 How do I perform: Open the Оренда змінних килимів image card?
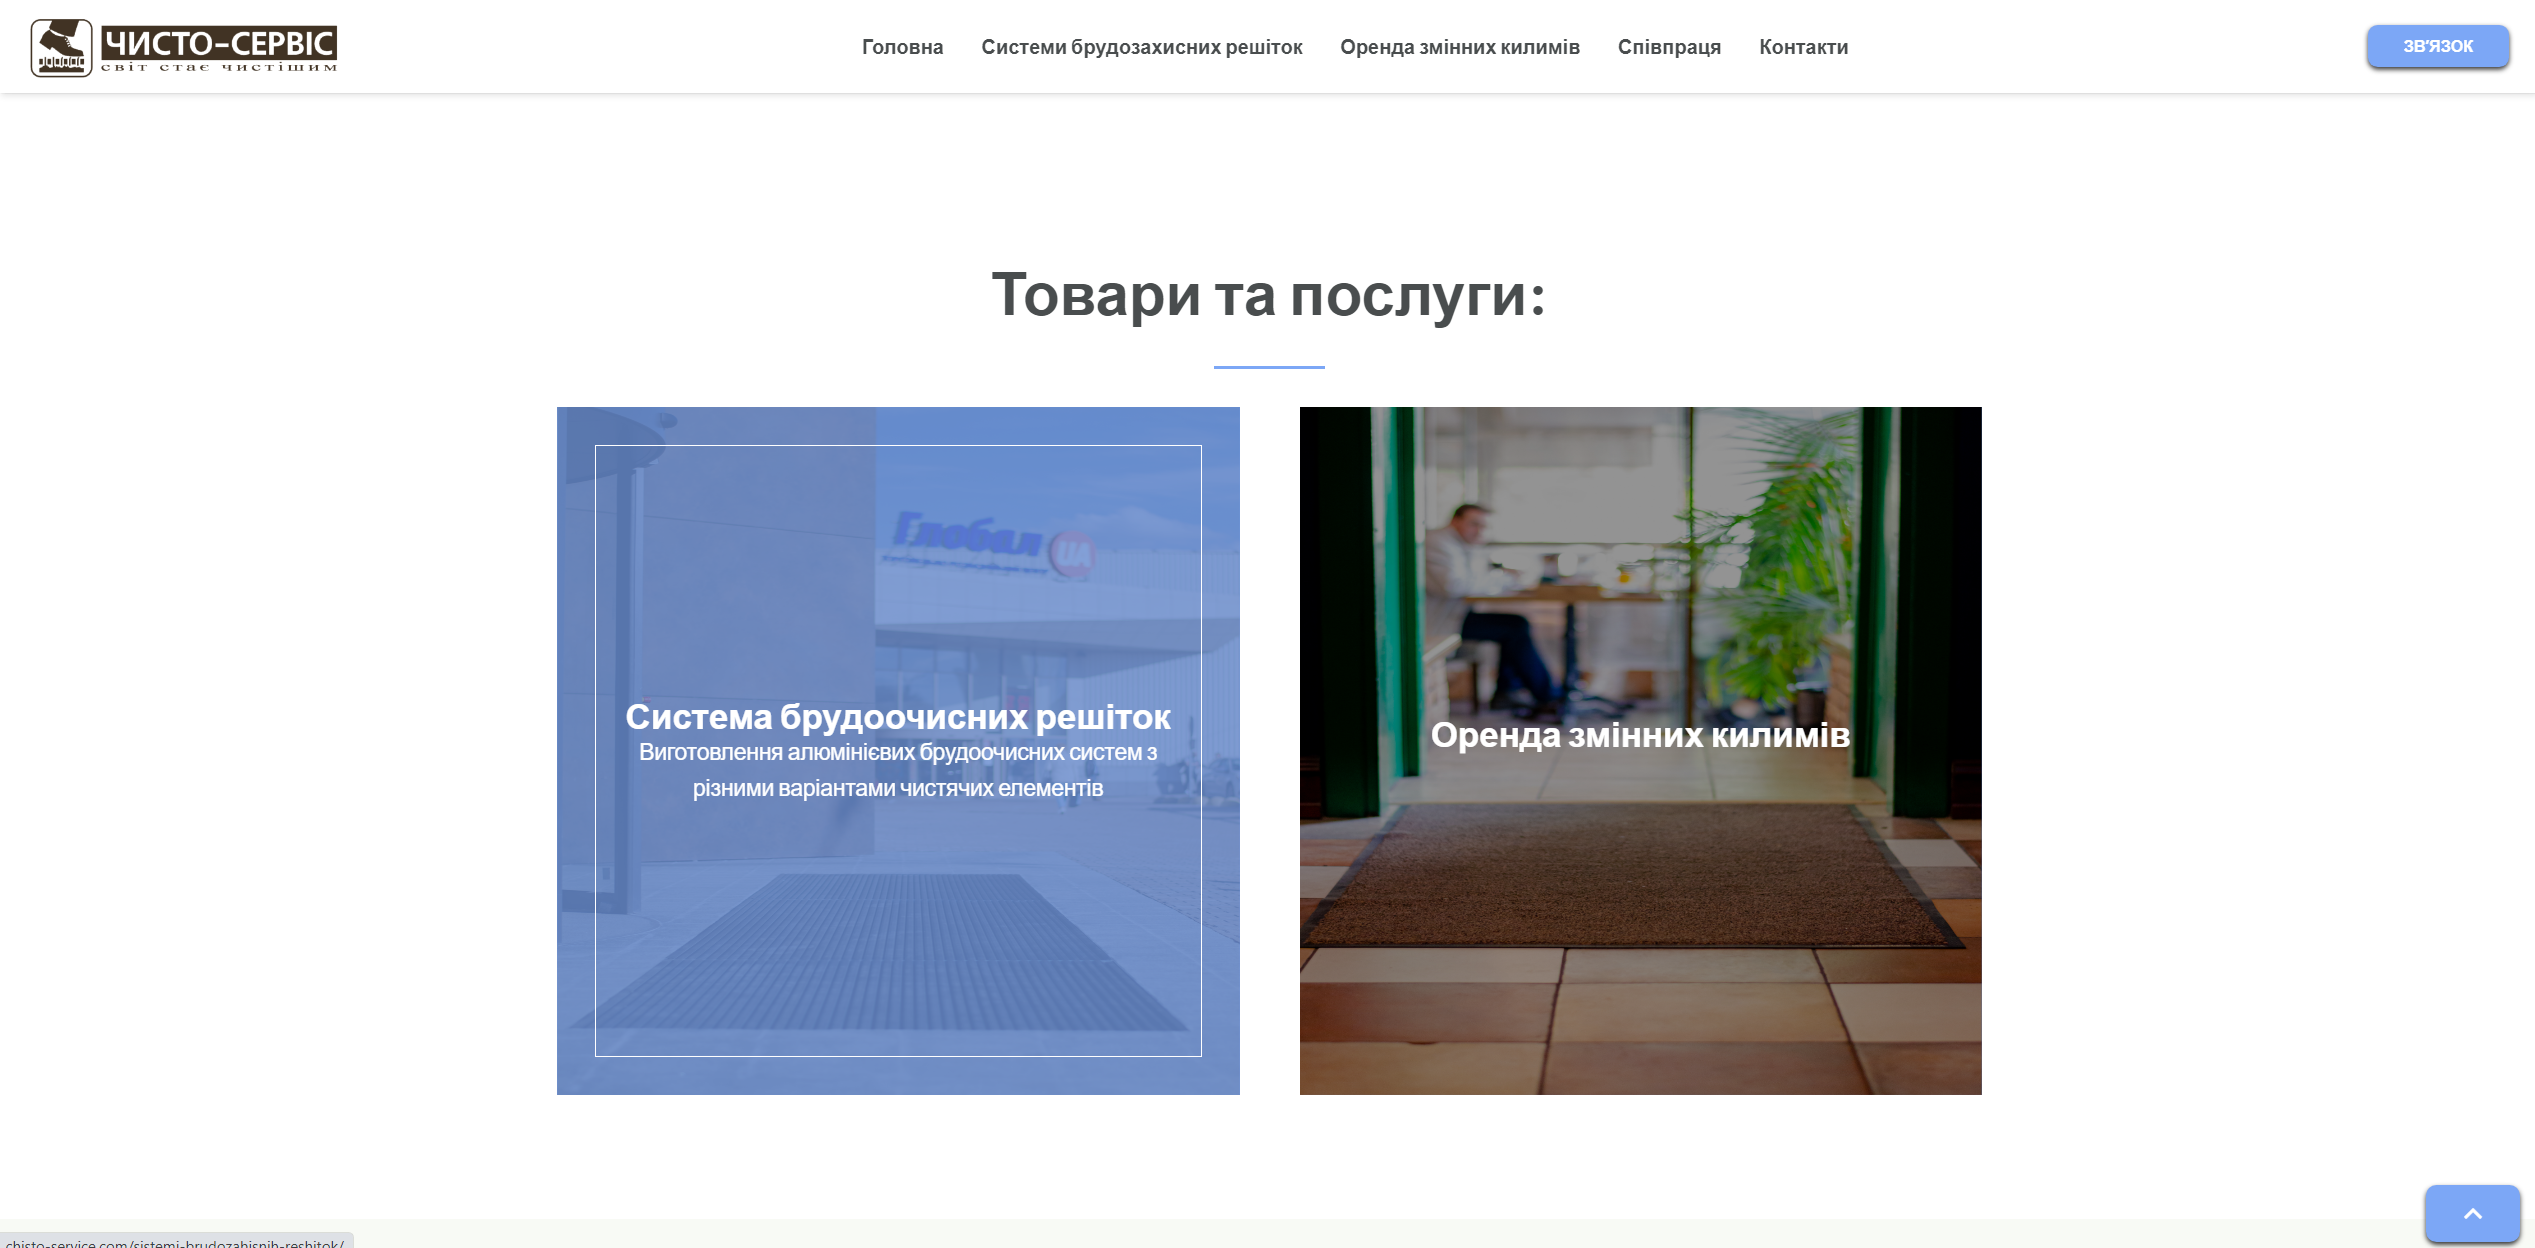1640,750
